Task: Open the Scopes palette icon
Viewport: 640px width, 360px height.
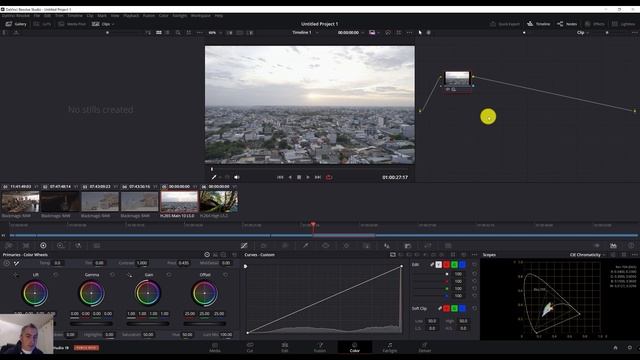Action: (x=613, y=246)
